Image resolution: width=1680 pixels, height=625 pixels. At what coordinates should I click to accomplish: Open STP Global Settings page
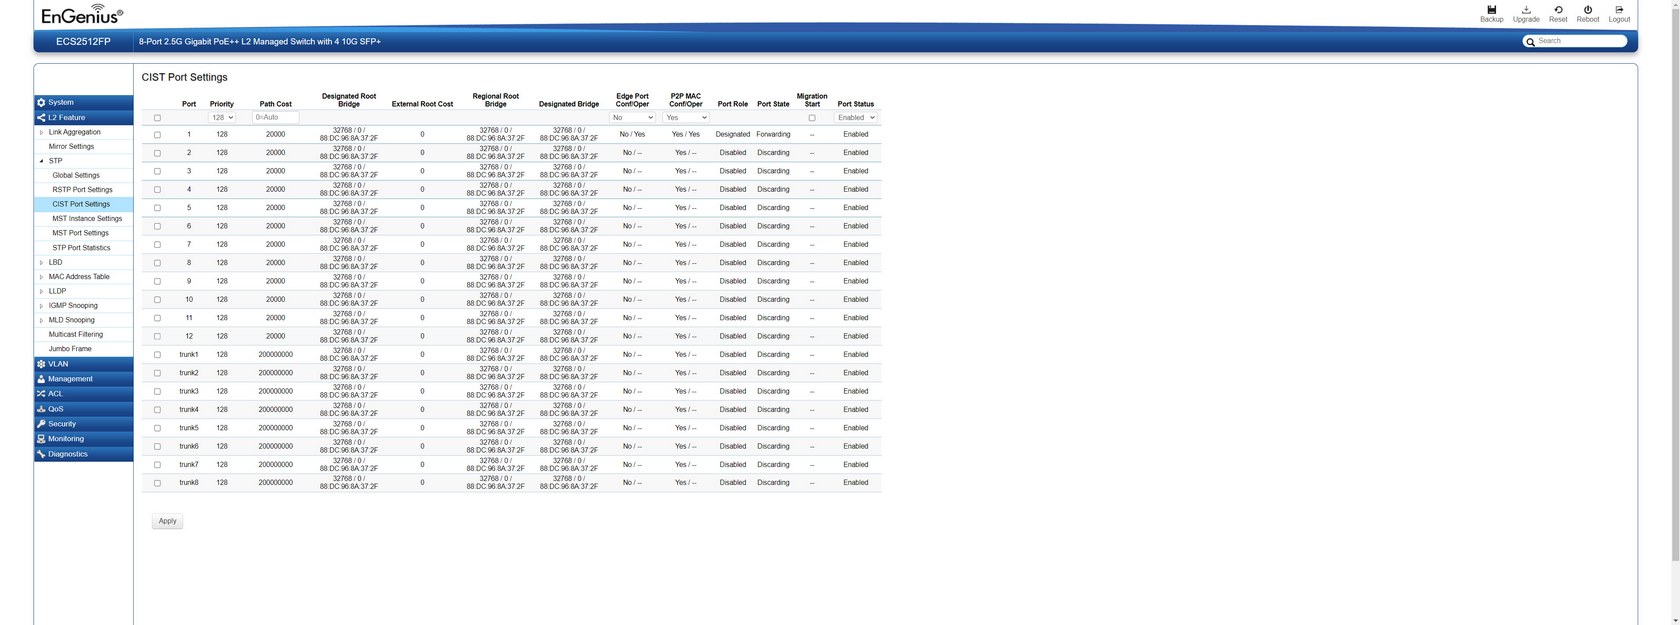tap(76, 175)
